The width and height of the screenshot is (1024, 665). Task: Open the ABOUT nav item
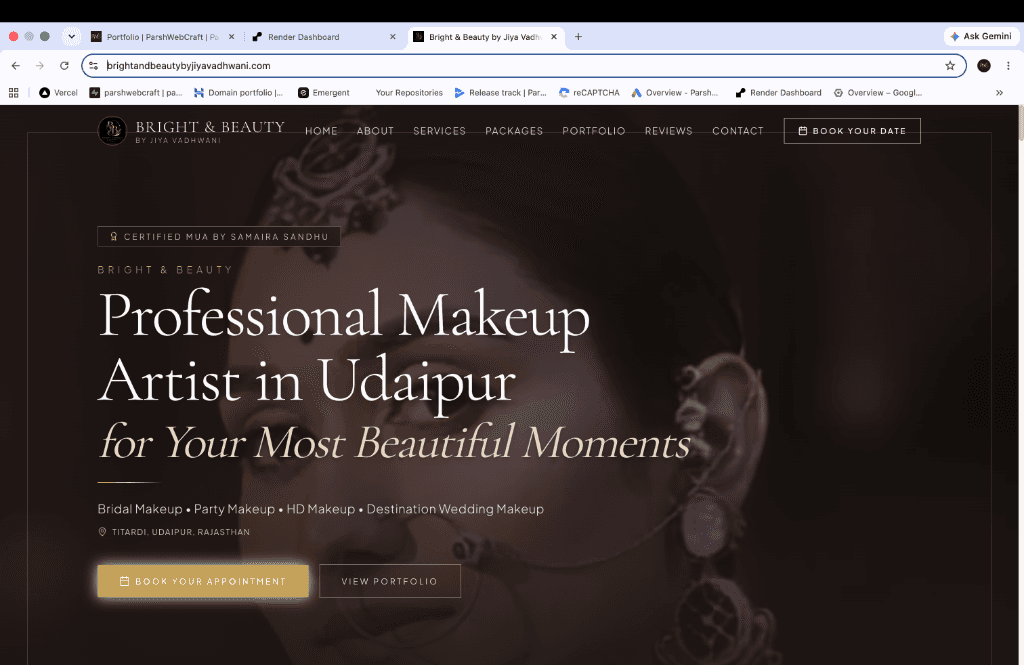click(x=375, y=131)
